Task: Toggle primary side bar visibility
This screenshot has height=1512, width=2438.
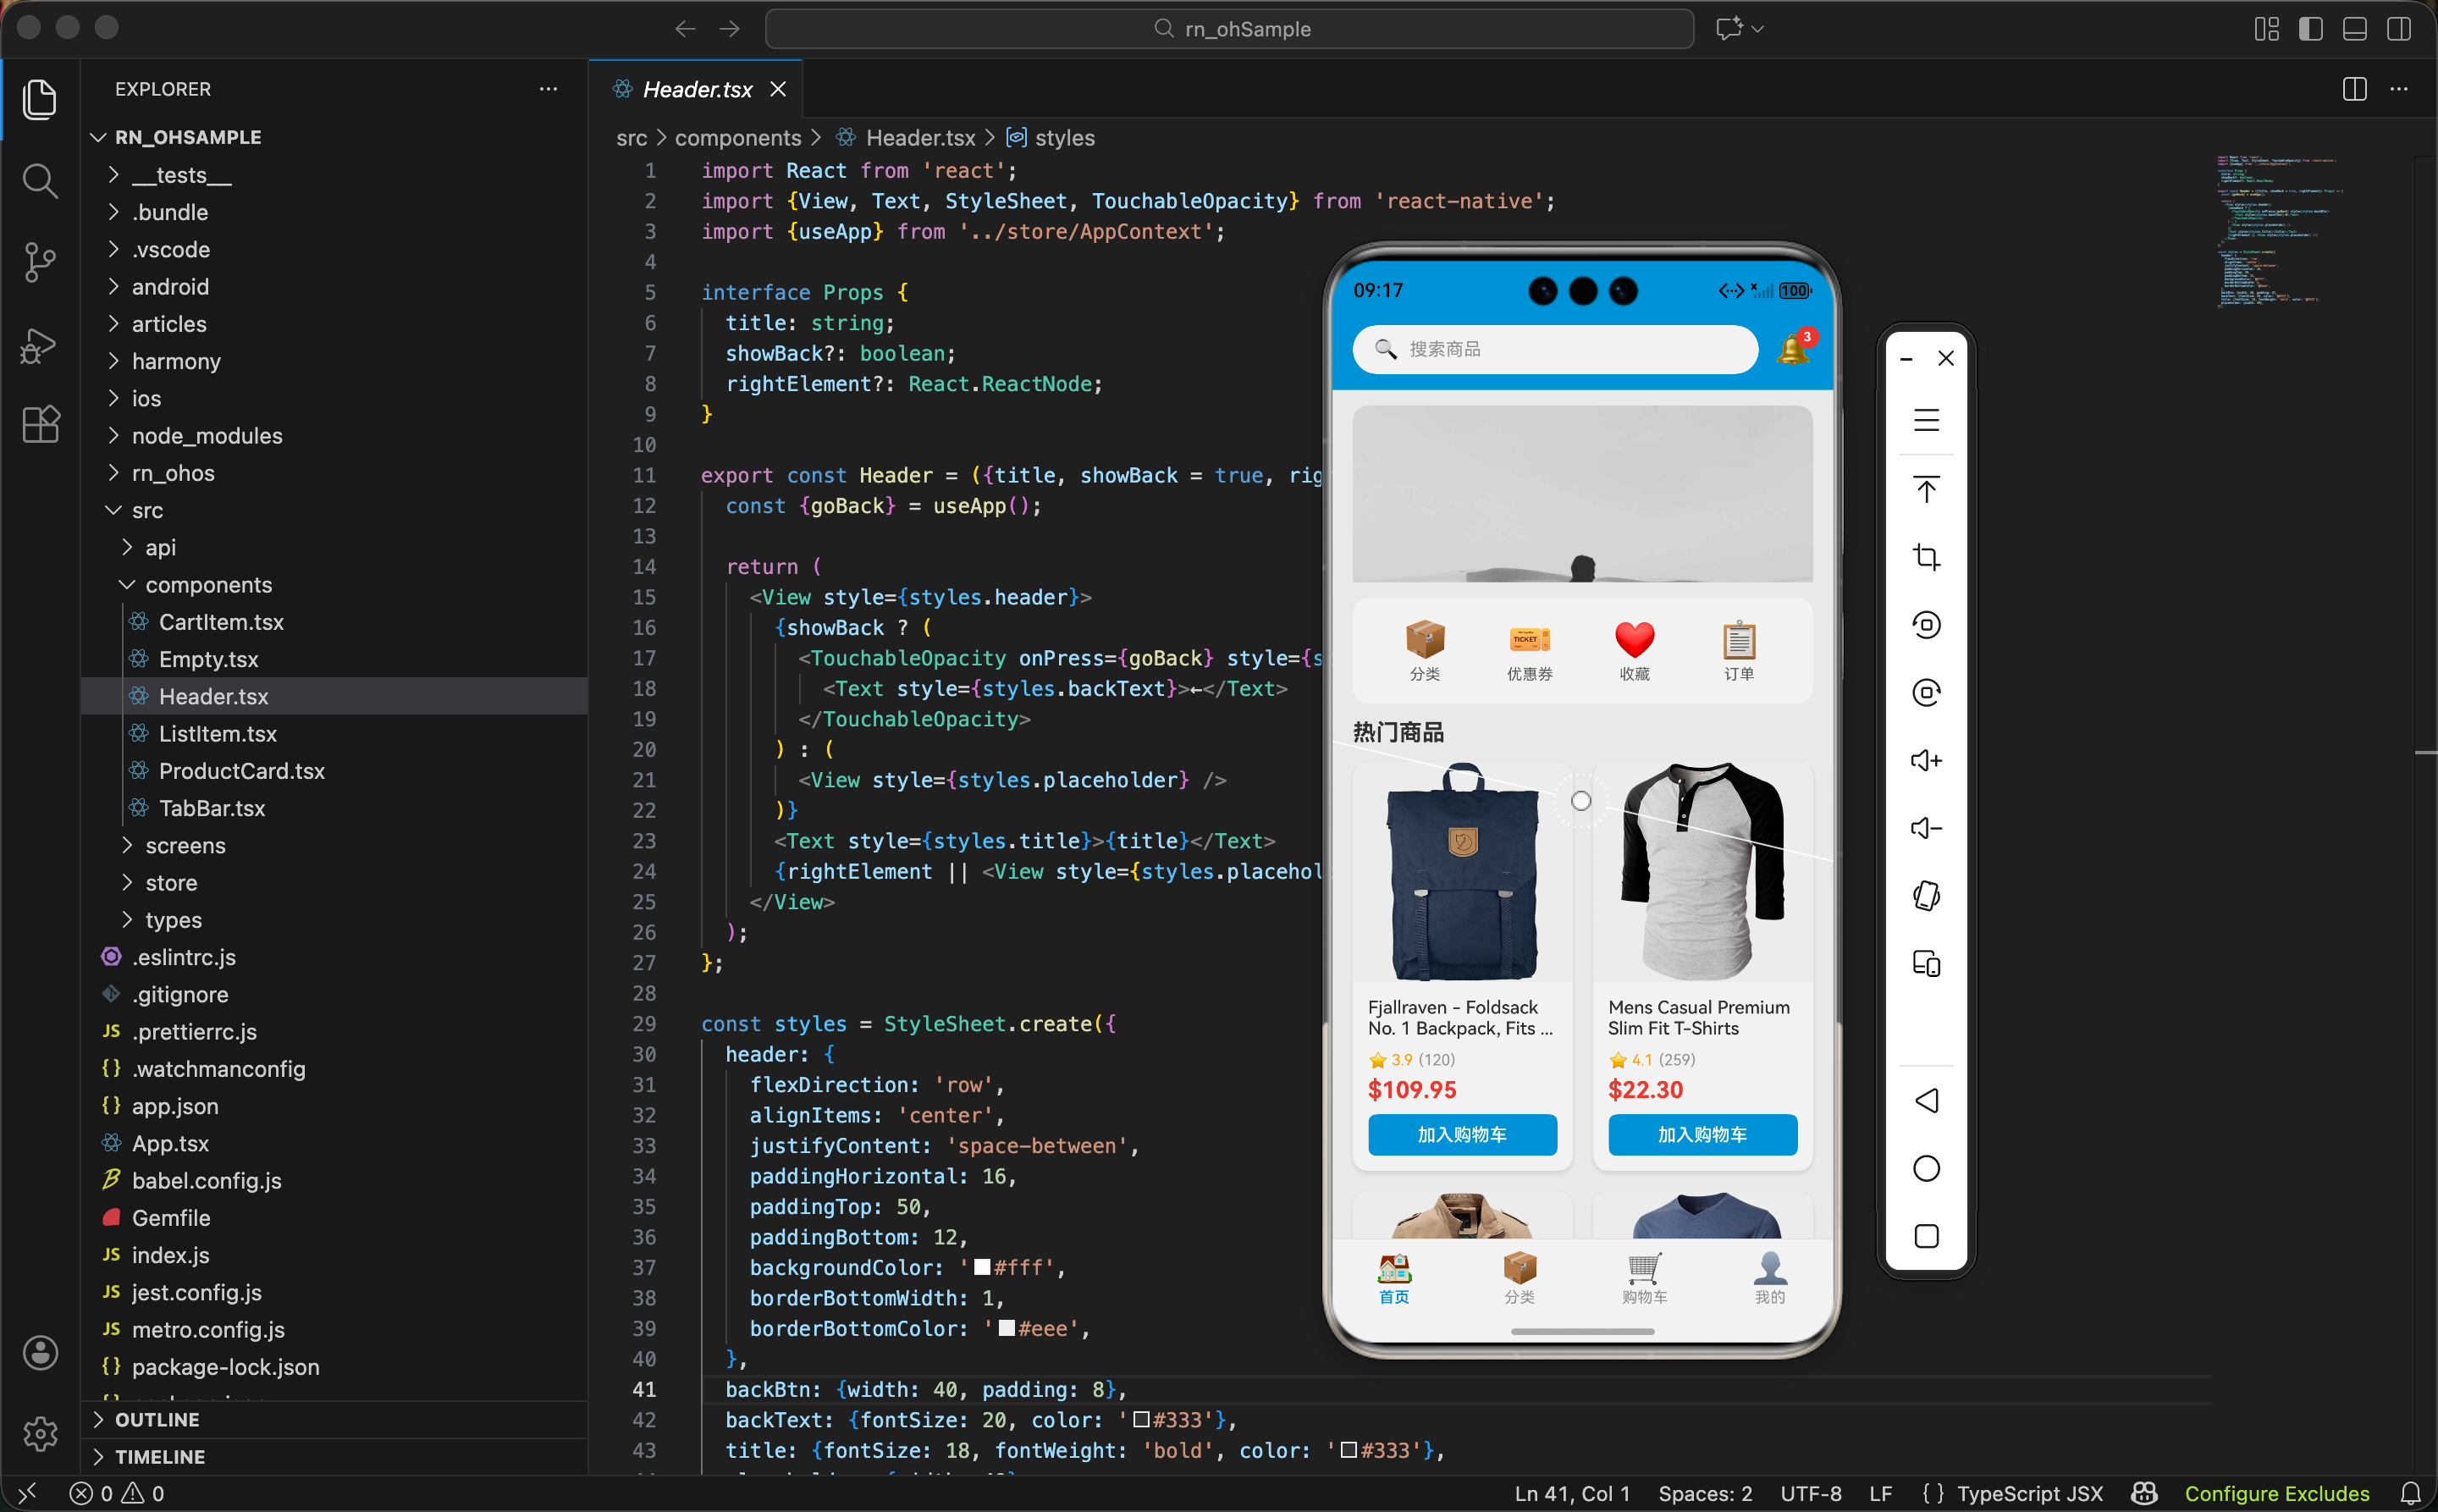Action: (2310, 29)
